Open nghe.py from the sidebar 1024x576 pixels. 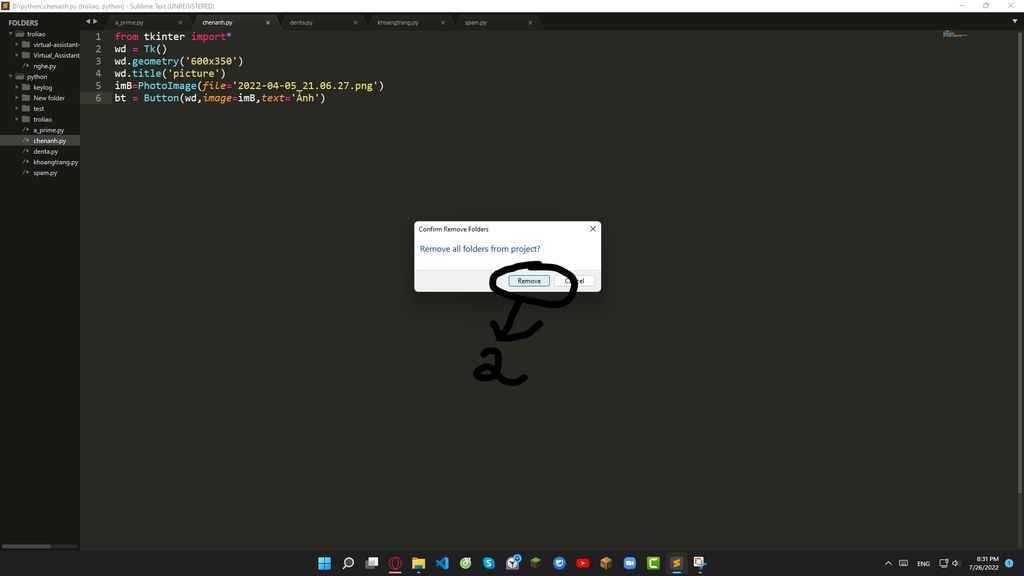click(x=44, y=66)
